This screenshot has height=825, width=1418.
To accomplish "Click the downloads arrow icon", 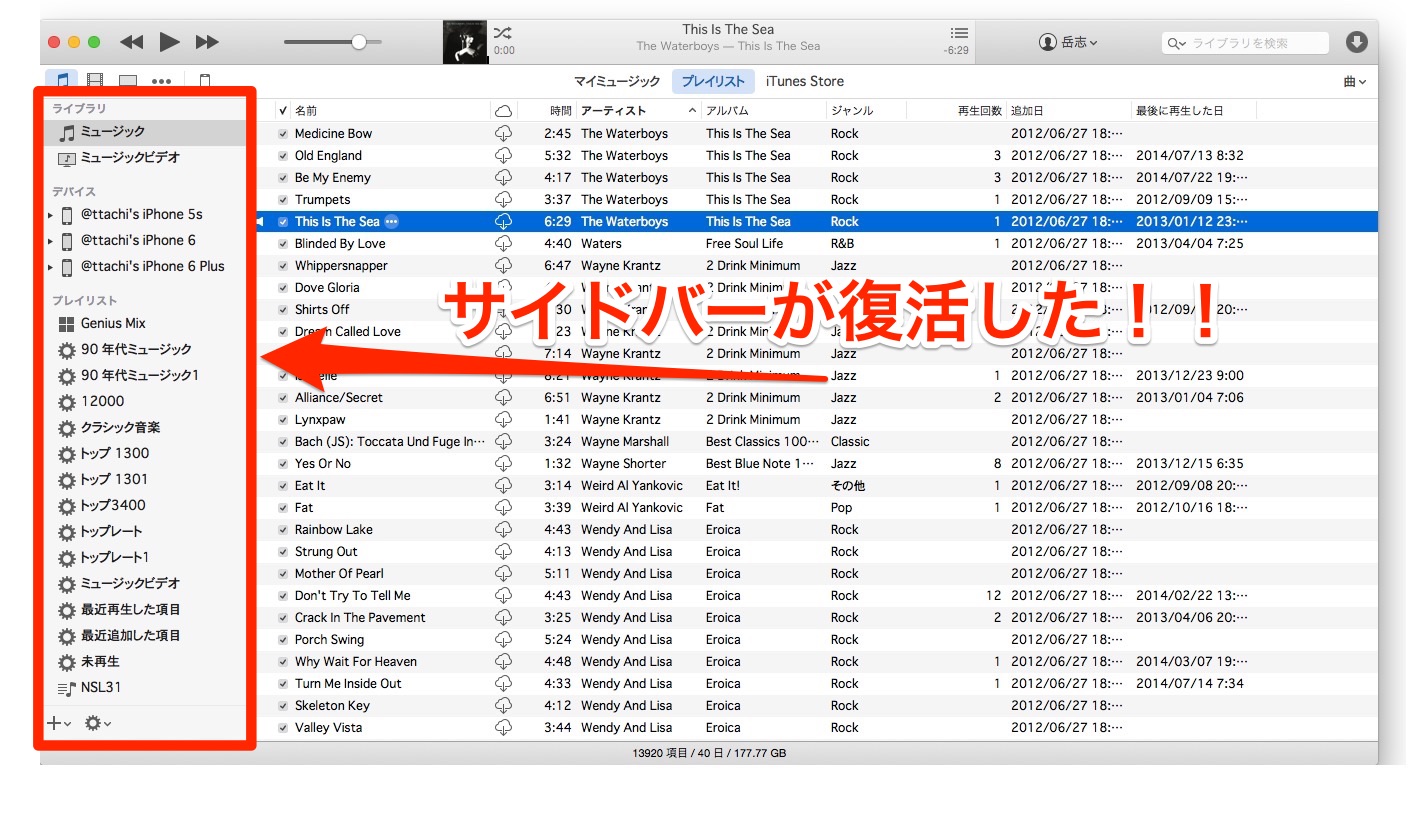I will (x=1356, y=42).
